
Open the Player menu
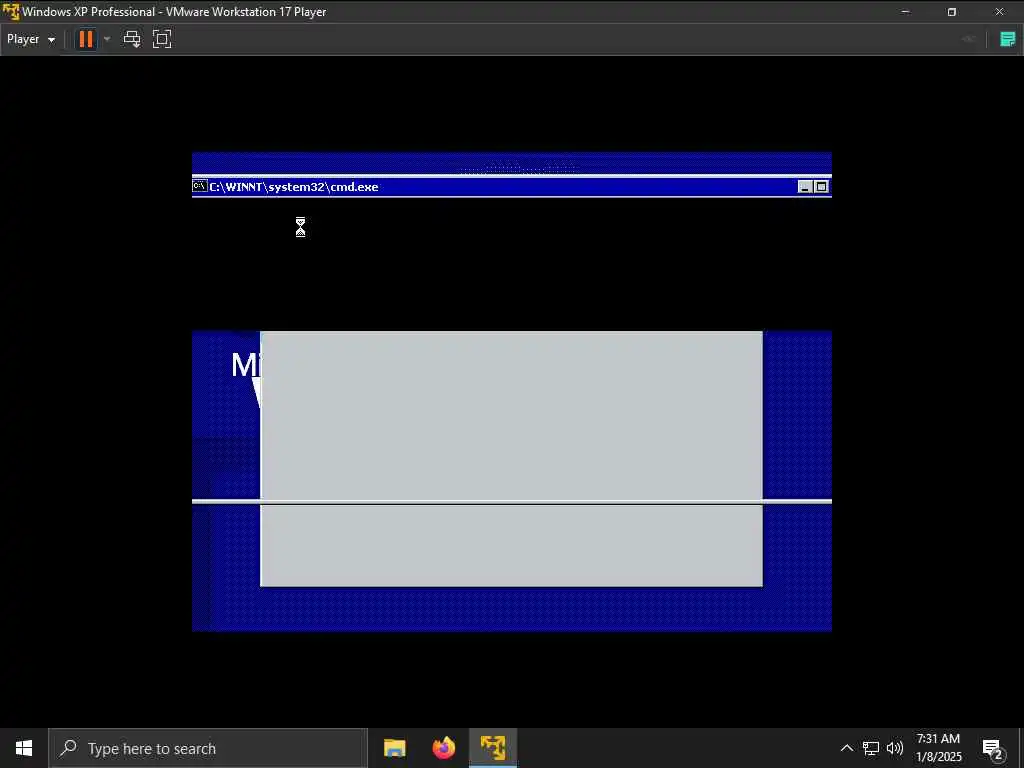30,39
